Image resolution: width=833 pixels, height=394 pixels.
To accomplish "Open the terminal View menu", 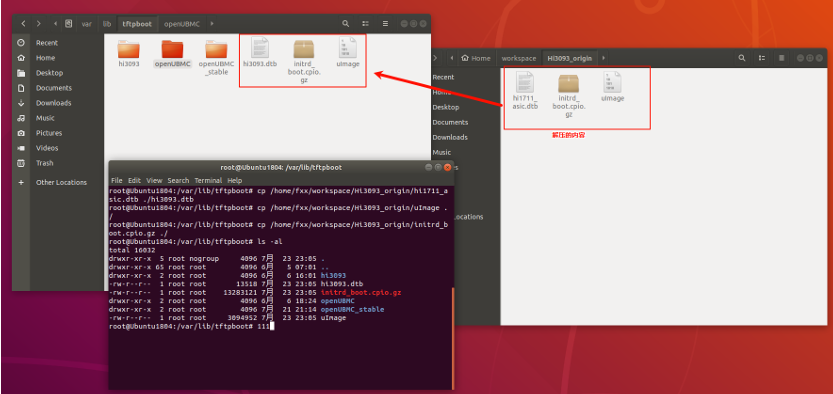I will tap(154, 181).
